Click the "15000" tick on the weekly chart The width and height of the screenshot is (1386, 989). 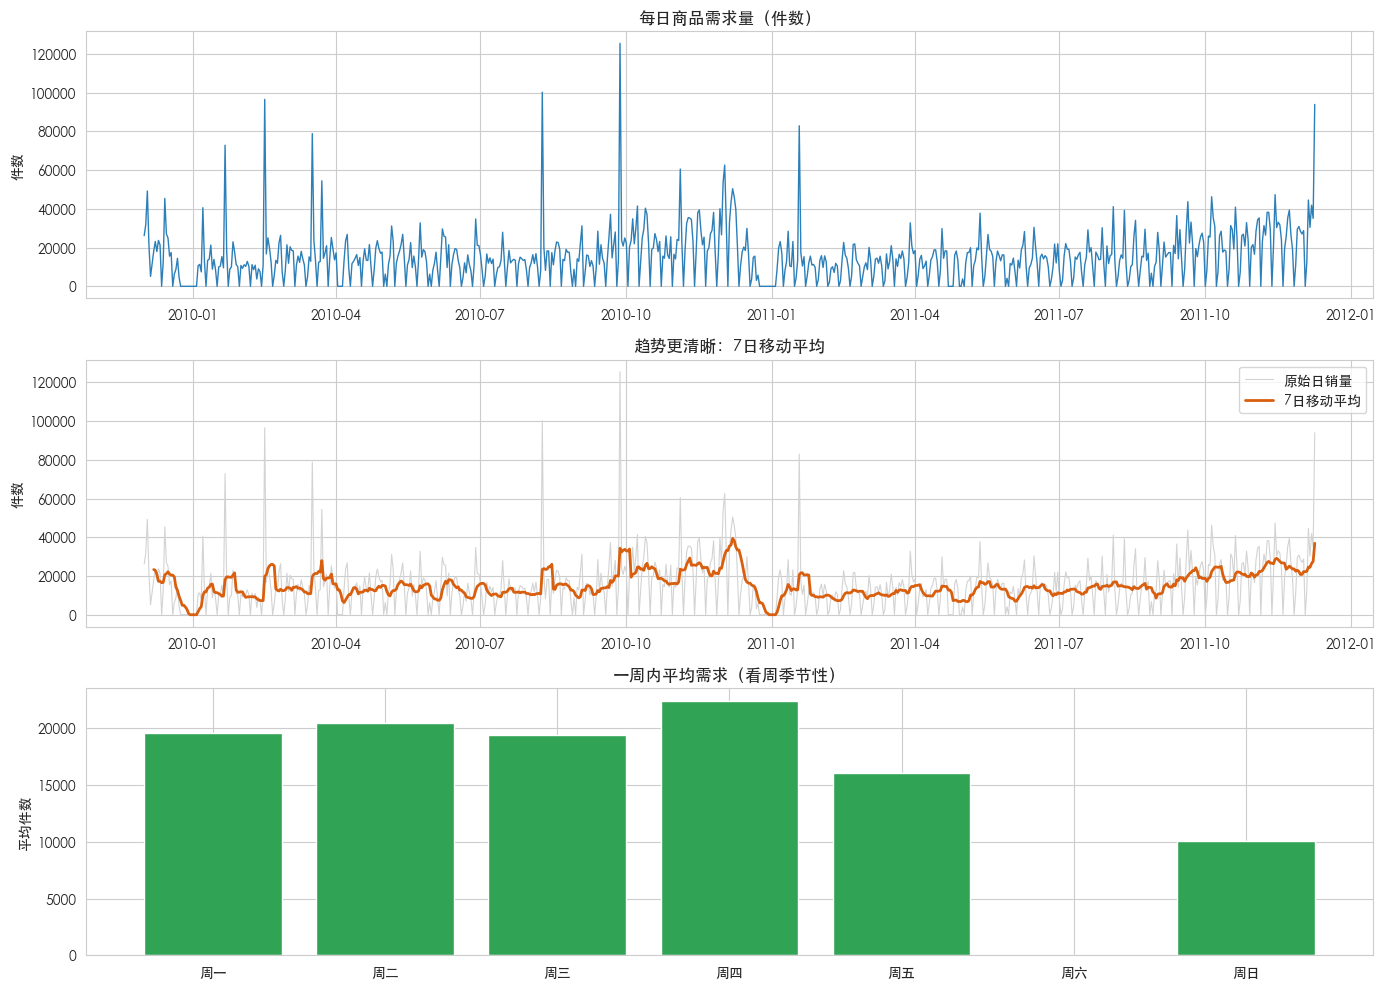coord(57,786)
